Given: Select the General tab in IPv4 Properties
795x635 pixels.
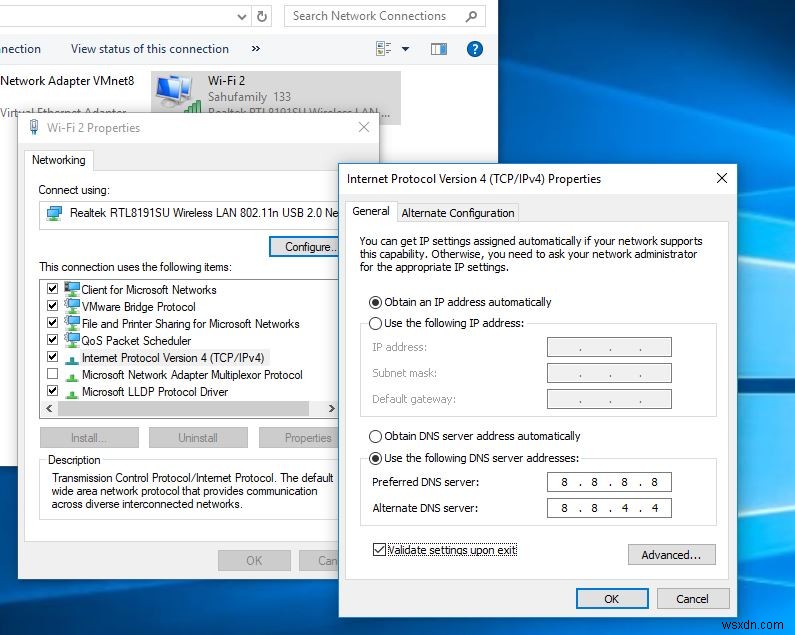Looking at the screenshot, I should pos(371,211).
